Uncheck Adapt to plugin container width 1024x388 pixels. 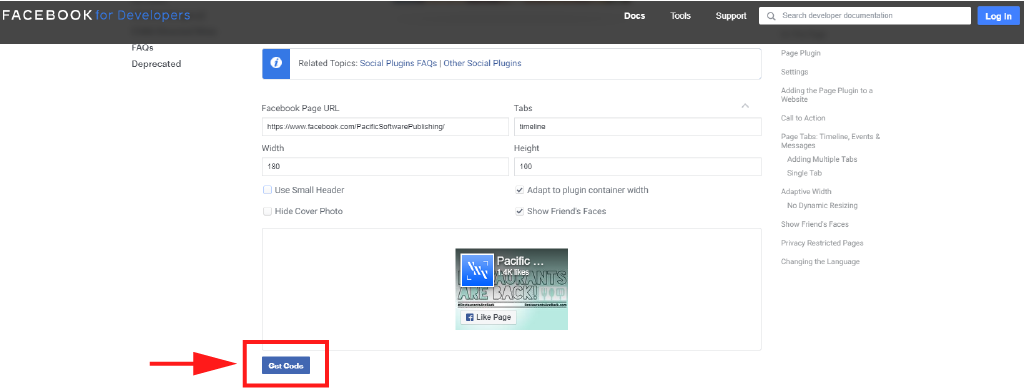point(520,190)
